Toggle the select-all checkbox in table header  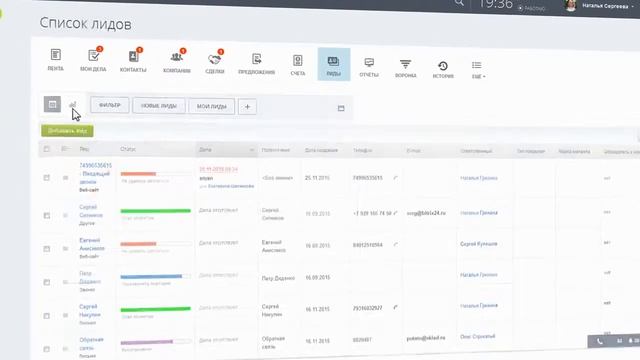[x=47, y=149]
